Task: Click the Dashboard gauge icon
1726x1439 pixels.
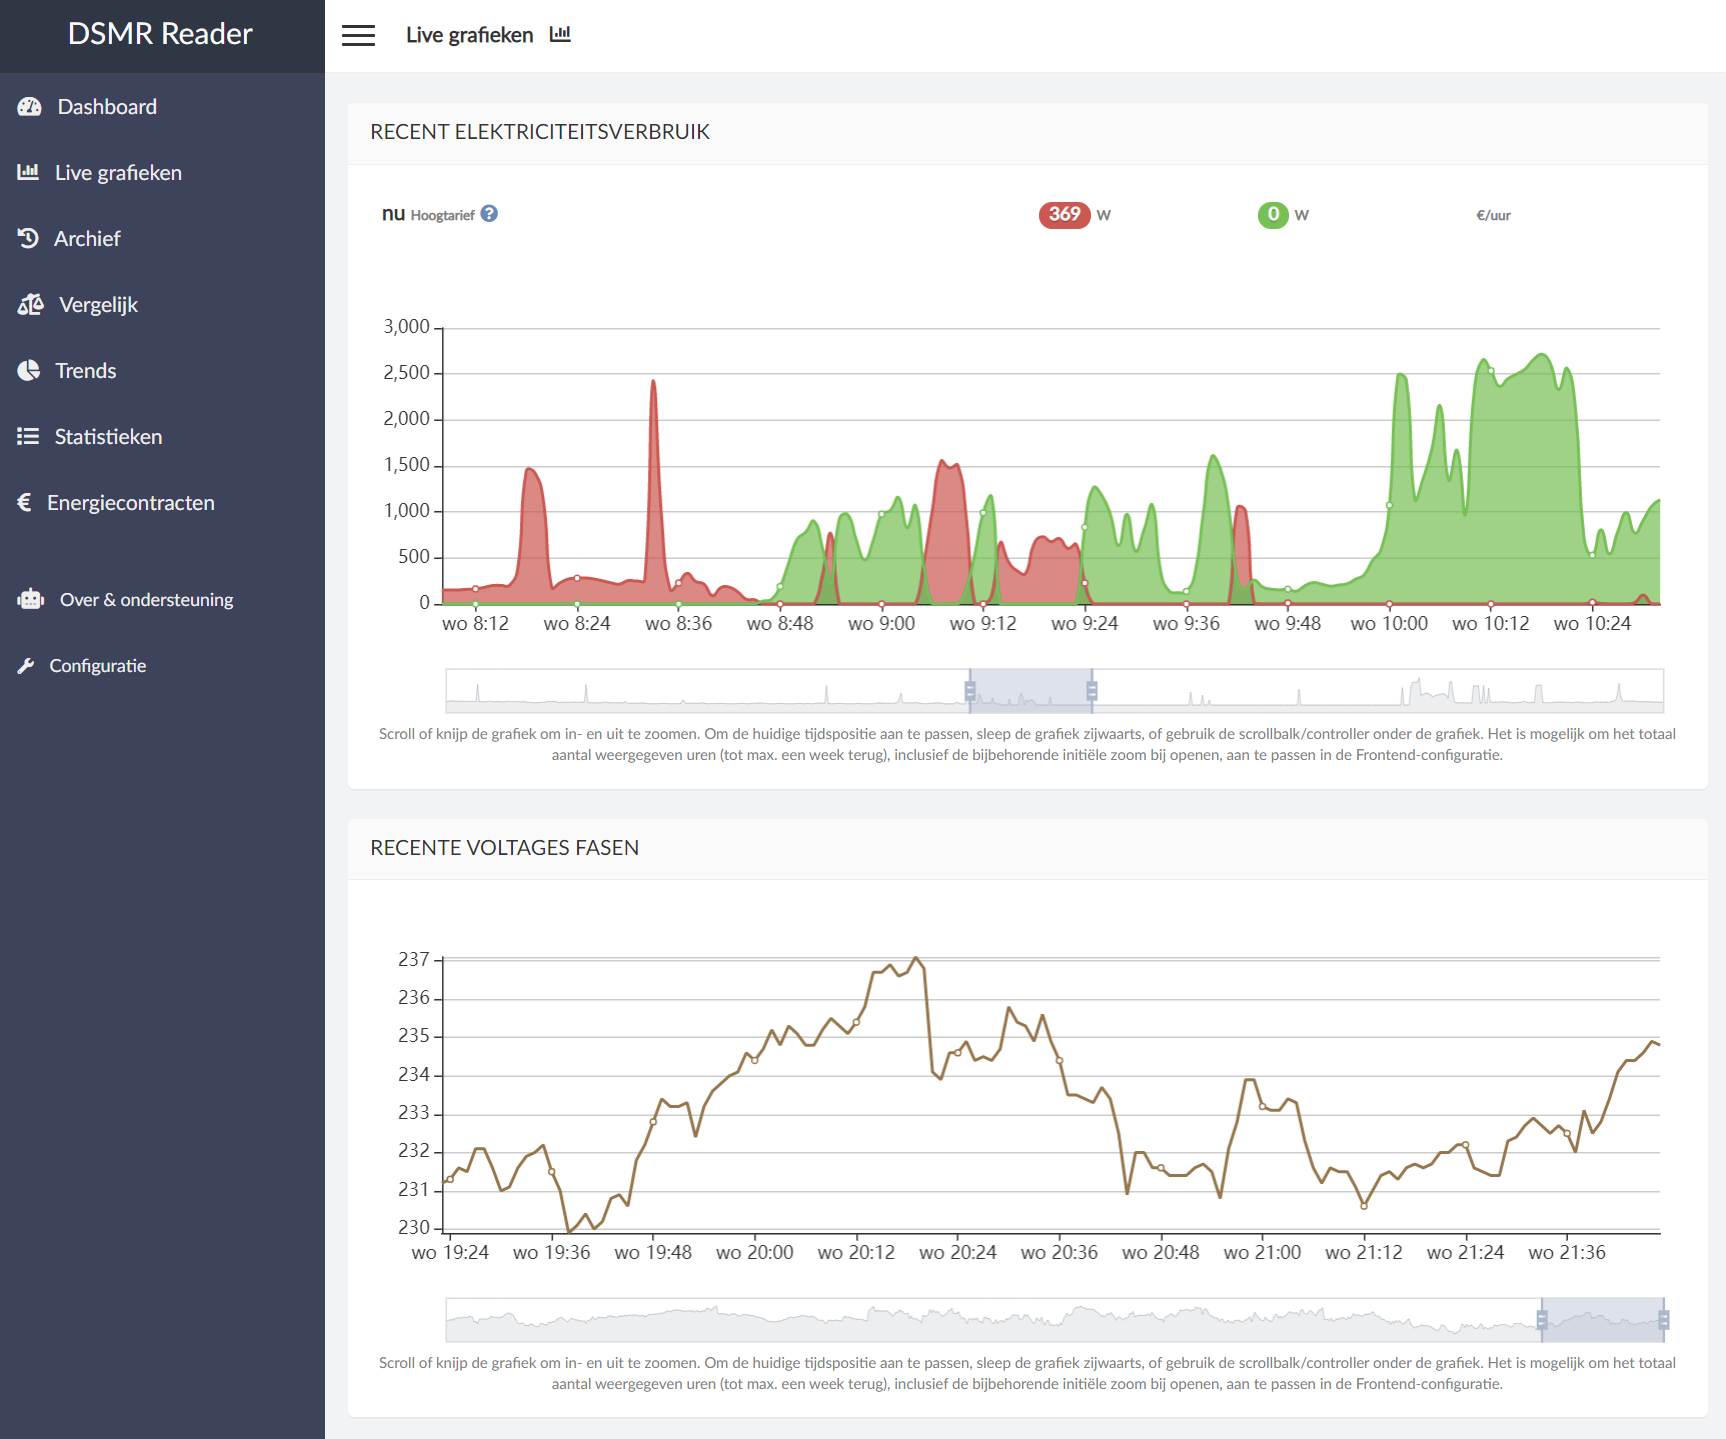Action: point(29,107)
